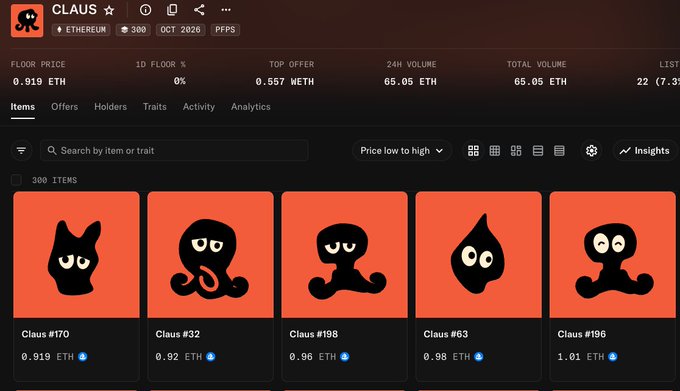Click the Claus #196 title
680x391 pixels.
click(582, 334)
